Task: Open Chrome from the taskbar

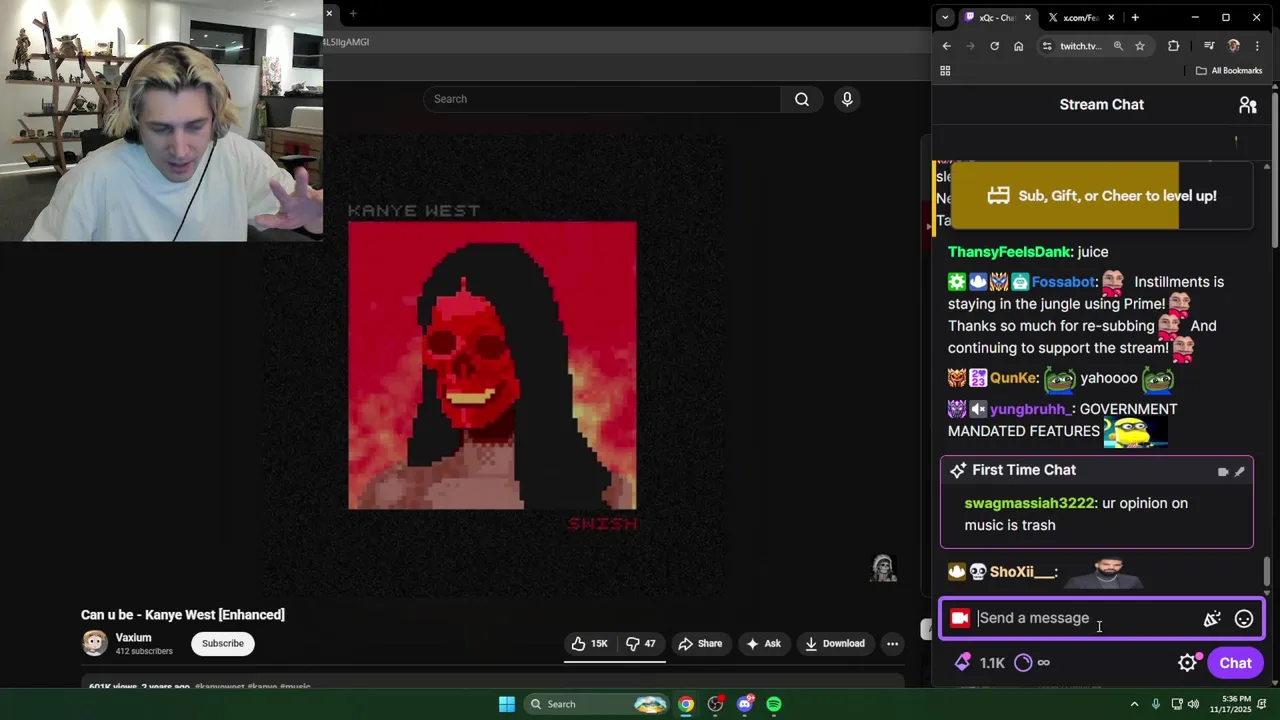Action: 686,704
